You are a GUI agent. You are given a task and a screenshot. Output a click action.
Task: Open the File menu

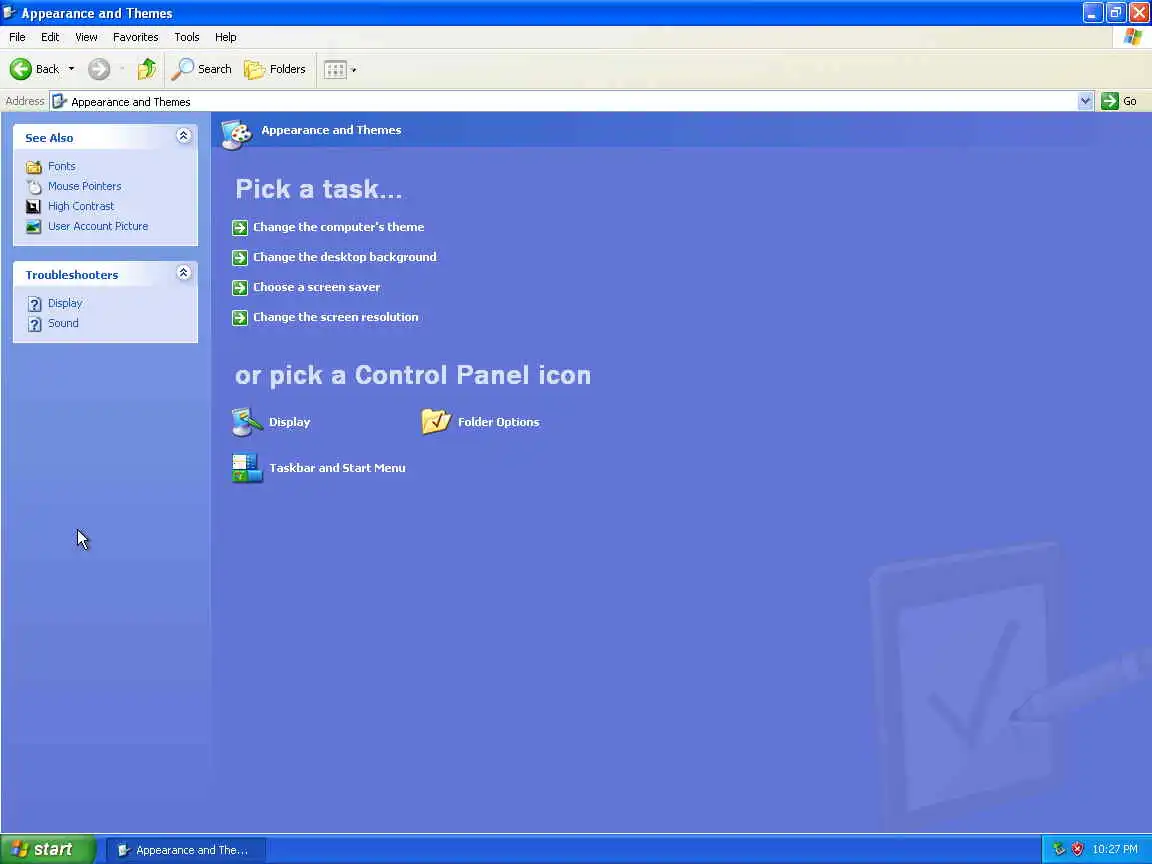click(17, 37)
